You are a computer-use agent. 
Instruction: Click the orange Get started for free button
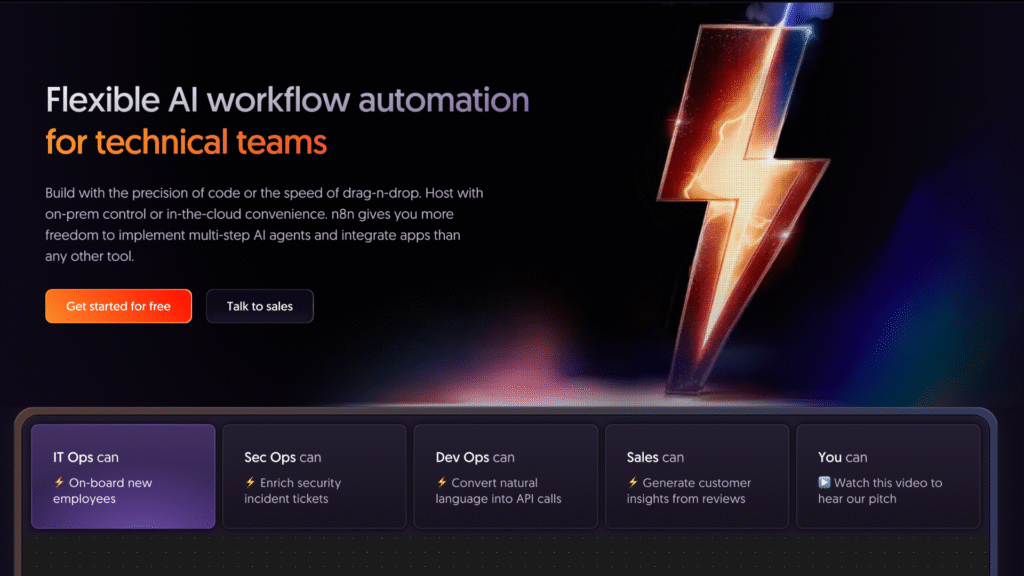point(118,306)
